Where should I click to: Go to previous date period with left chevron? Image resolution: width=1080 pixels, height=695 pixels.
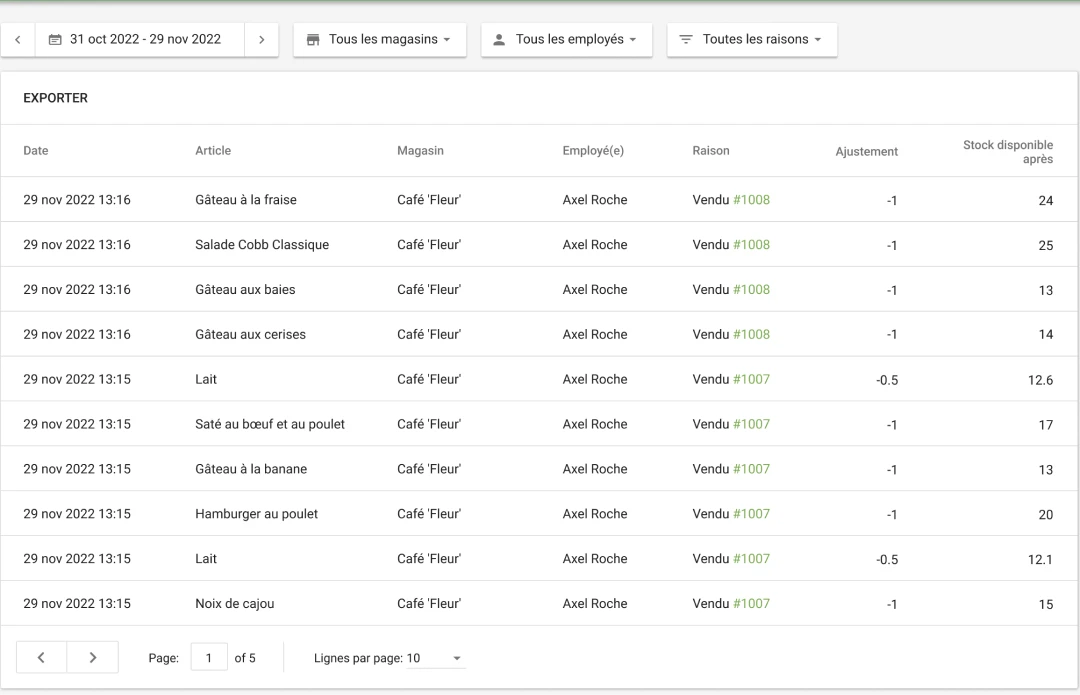[18, 39]
